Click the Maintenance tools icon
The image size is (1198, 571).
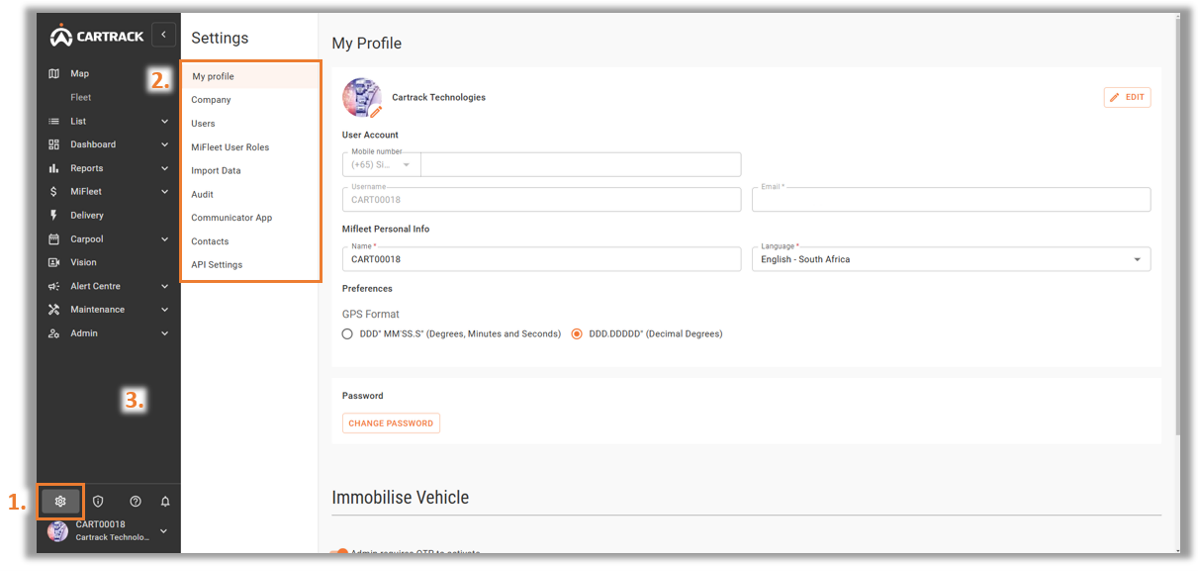click(53, 310)
